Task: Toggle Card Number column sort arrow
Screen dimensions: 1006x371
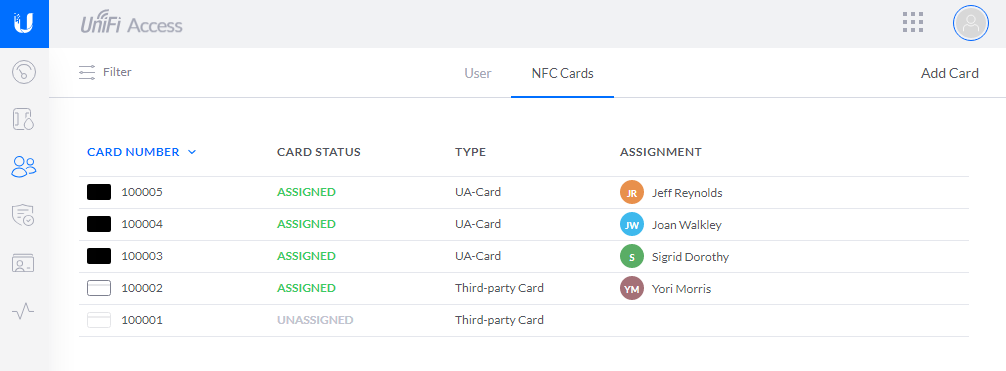Action: pos(192,152)
